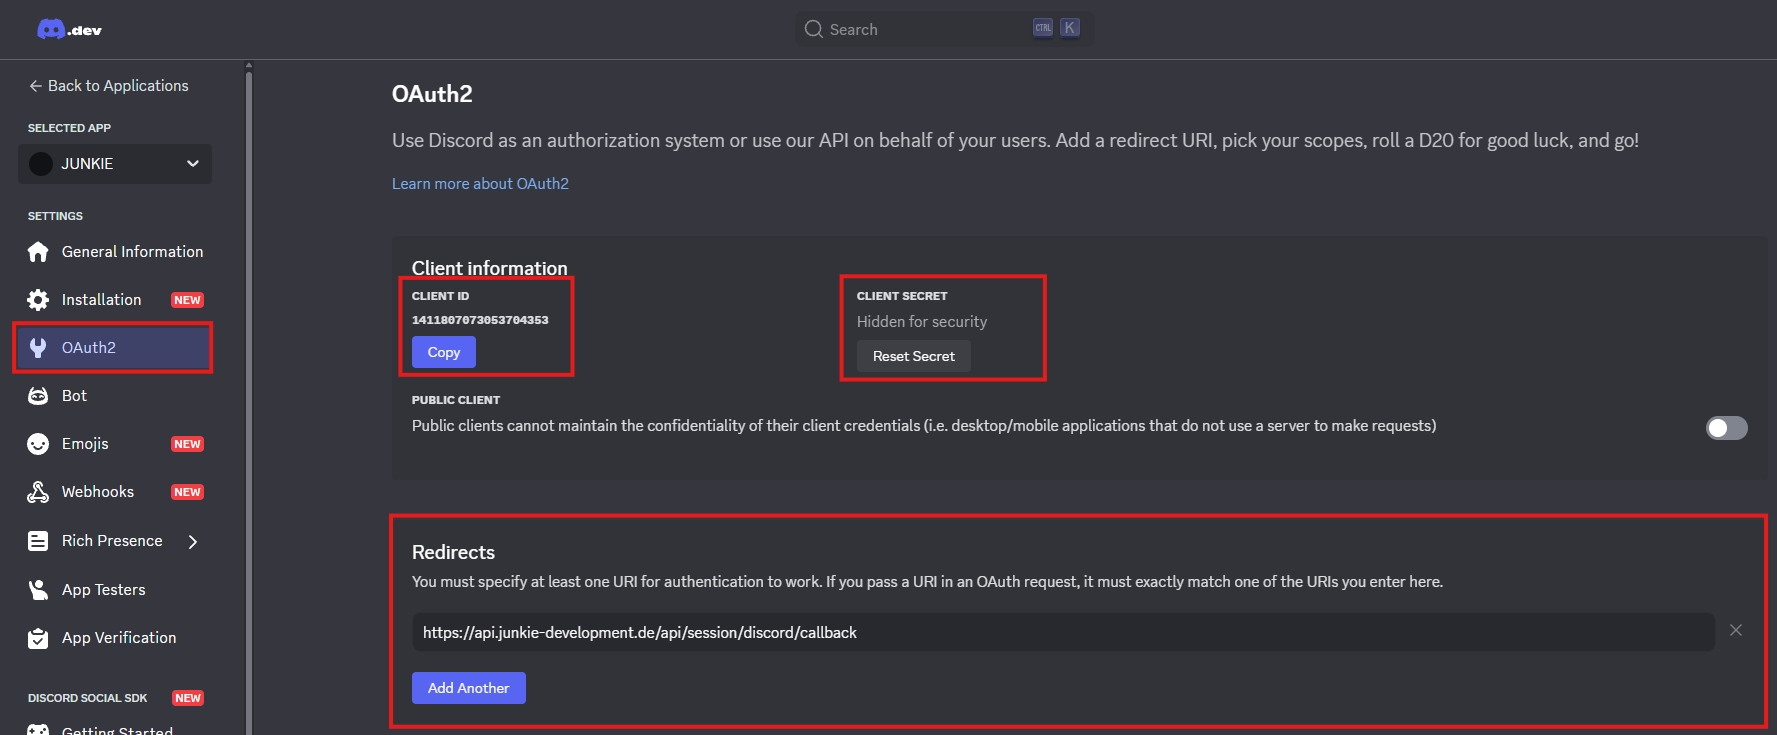Image resolution: width=1777 pixels, height=735 pixels.
Task: Click the Bot robot icon
Action: click(x=38, y=396)
